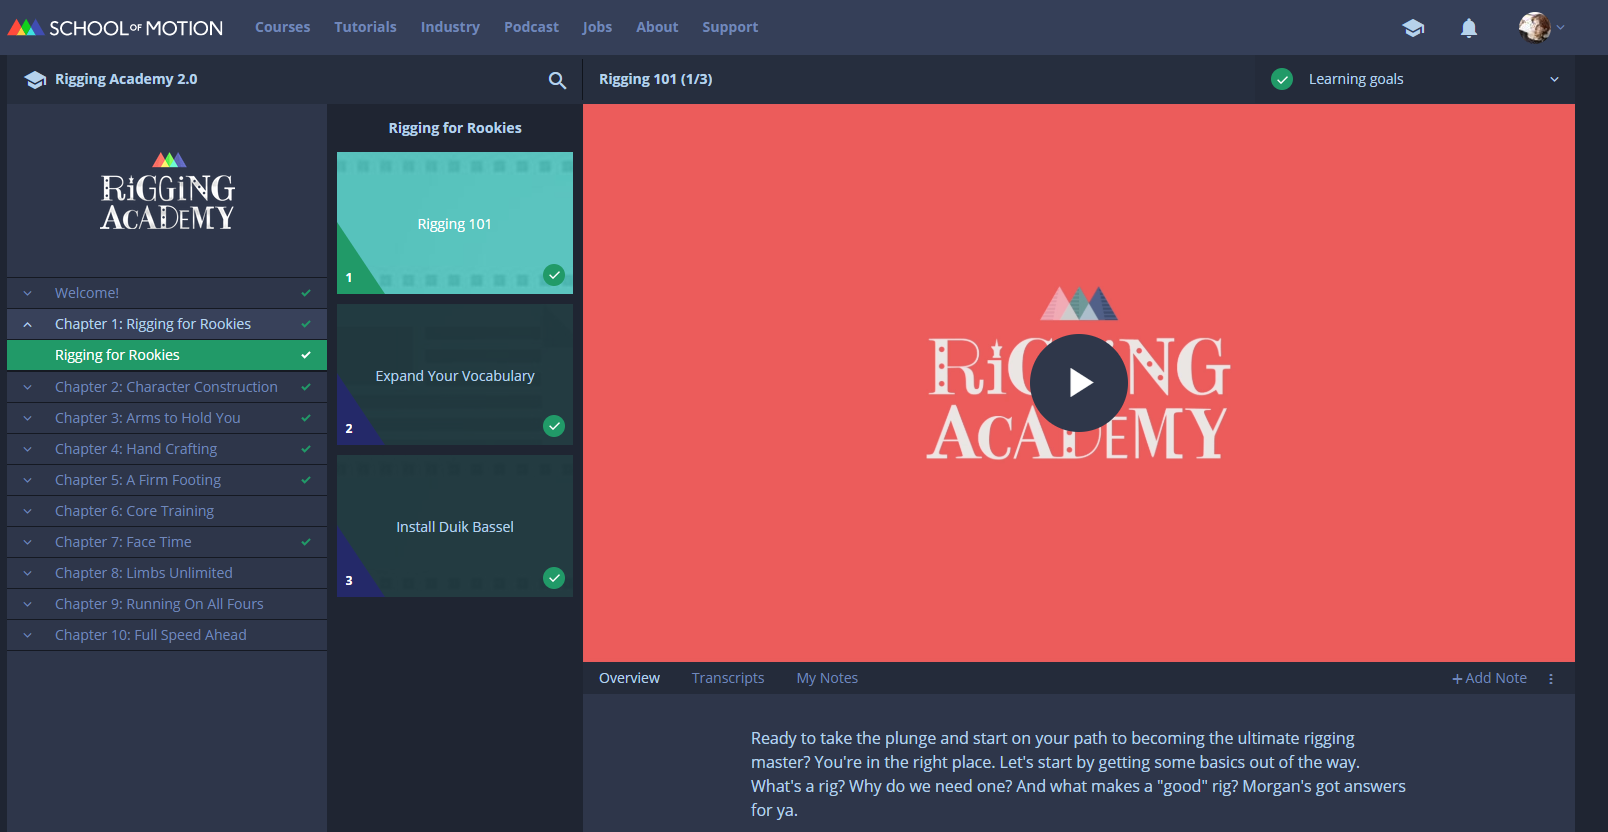The image size is (1608, 832).
Task: Click the Learning goals label
Action: point(1356,79)
